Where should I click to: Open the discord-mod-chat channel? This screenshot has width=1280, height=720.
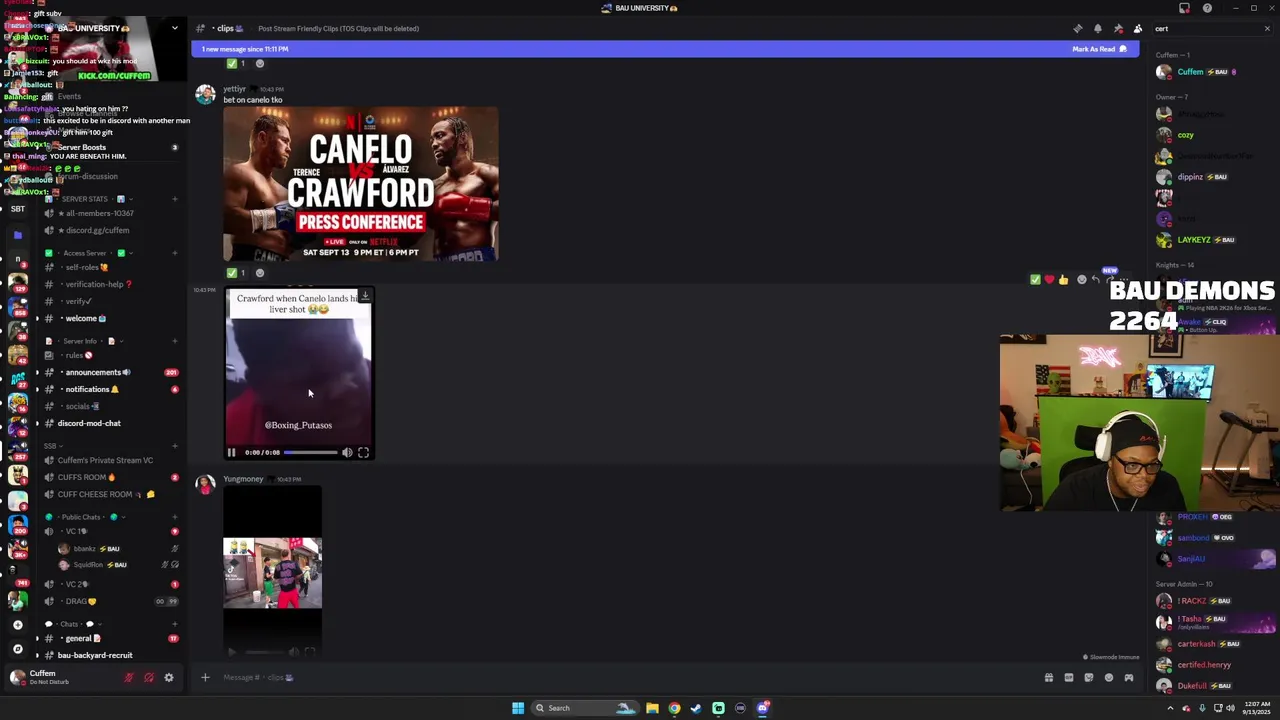pyautogui.click(x=110, y=423)
